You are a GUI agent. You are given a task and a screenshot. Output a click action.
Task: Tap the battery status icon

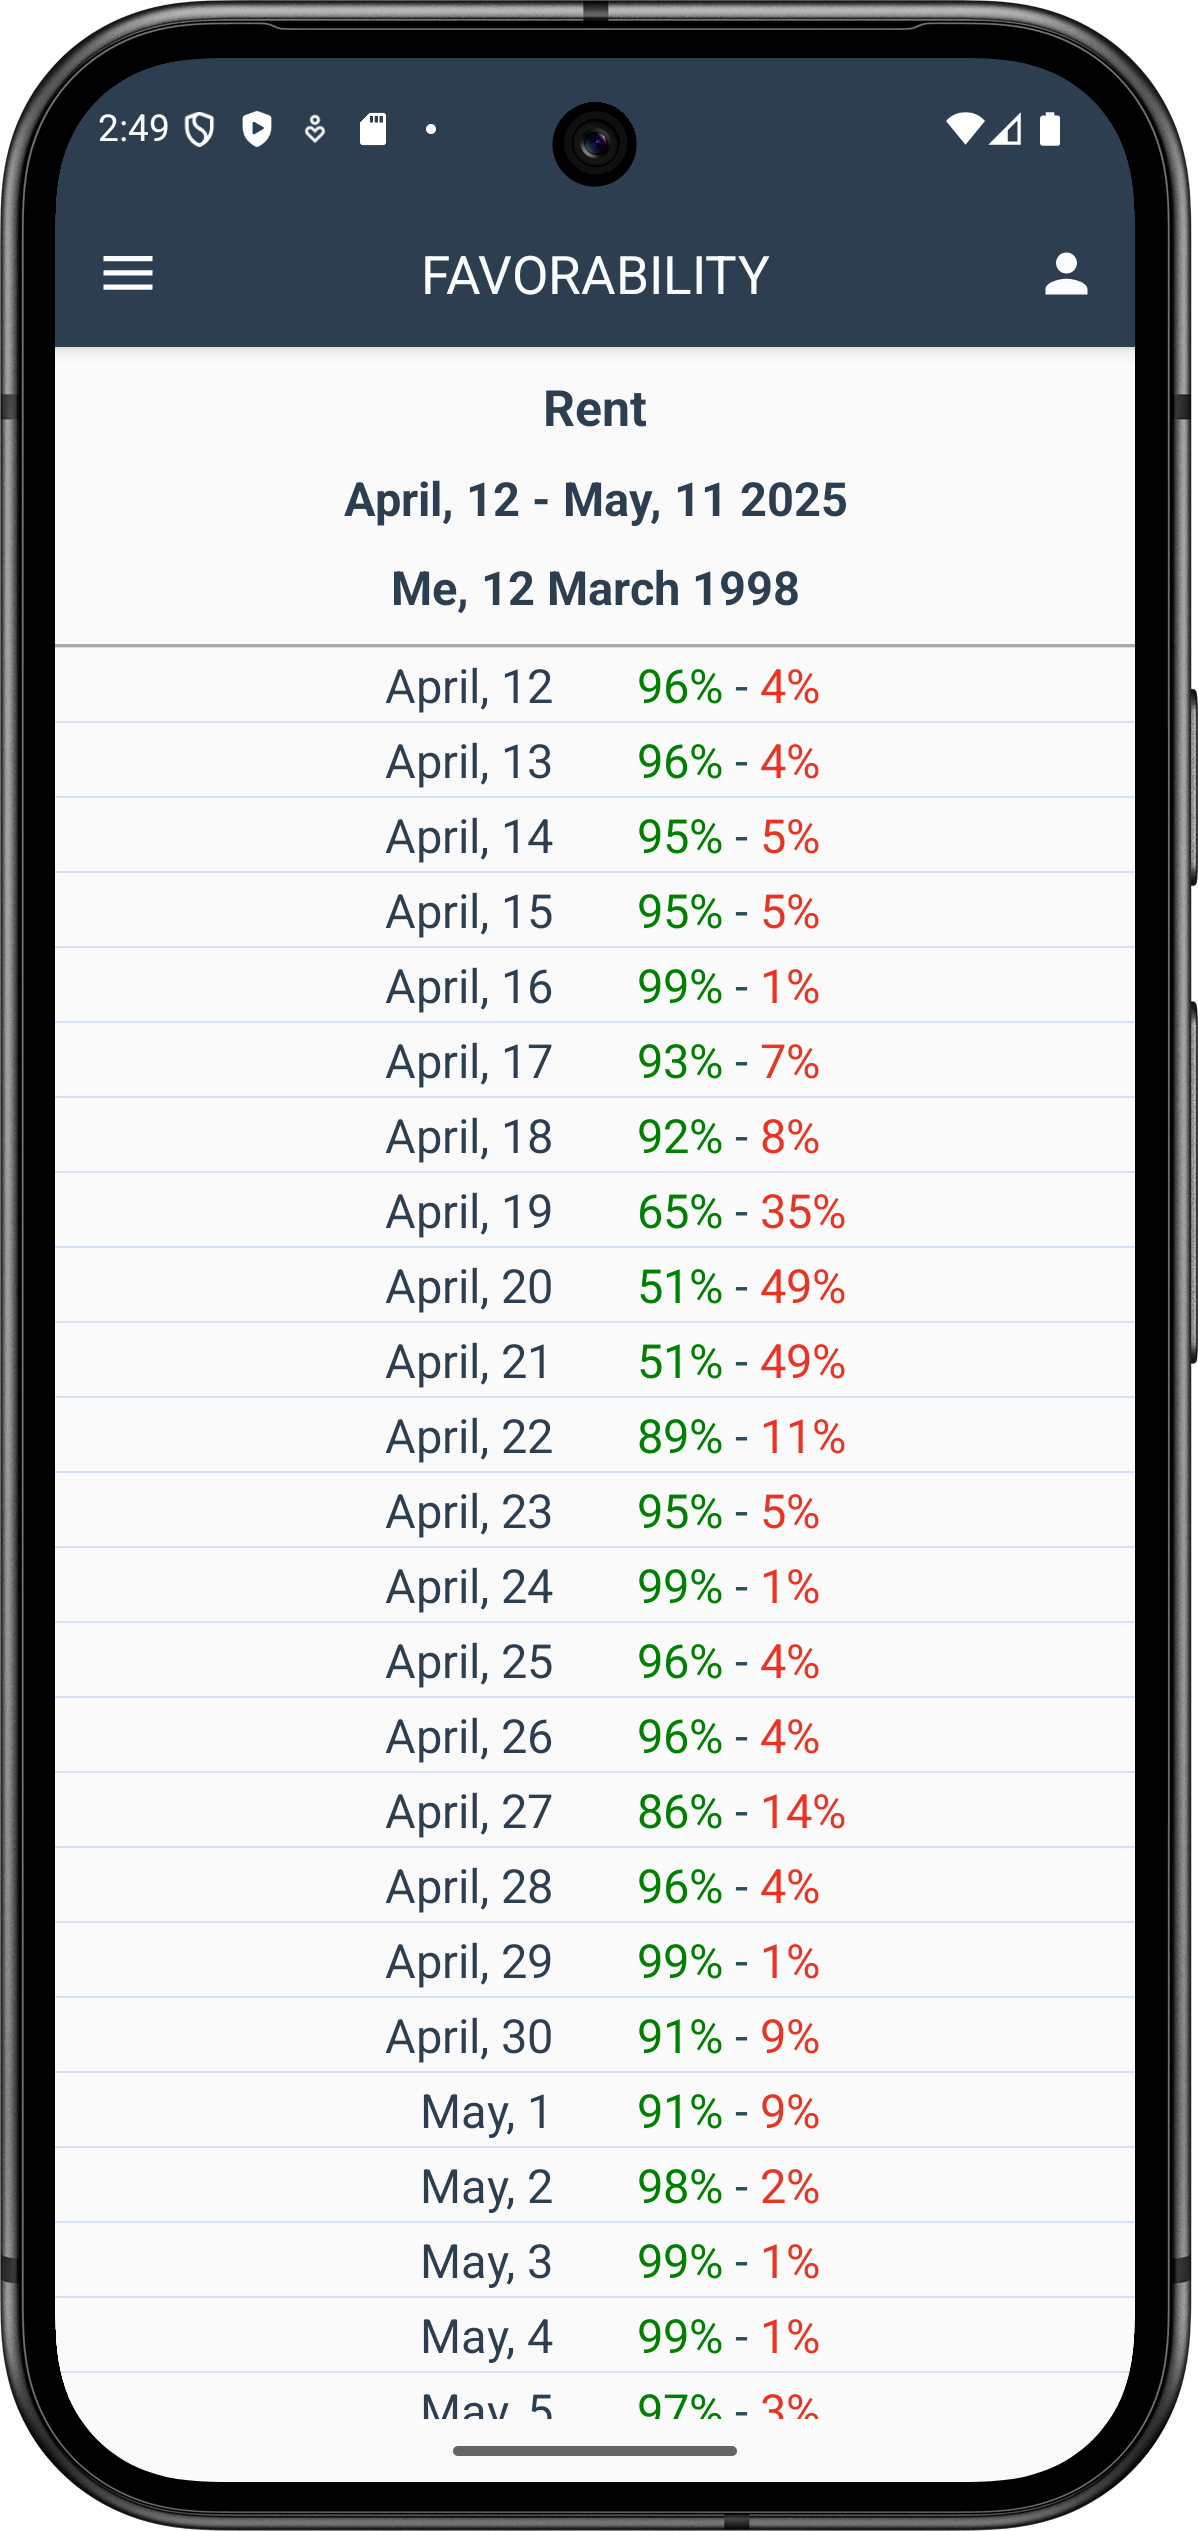(1050, 129)
